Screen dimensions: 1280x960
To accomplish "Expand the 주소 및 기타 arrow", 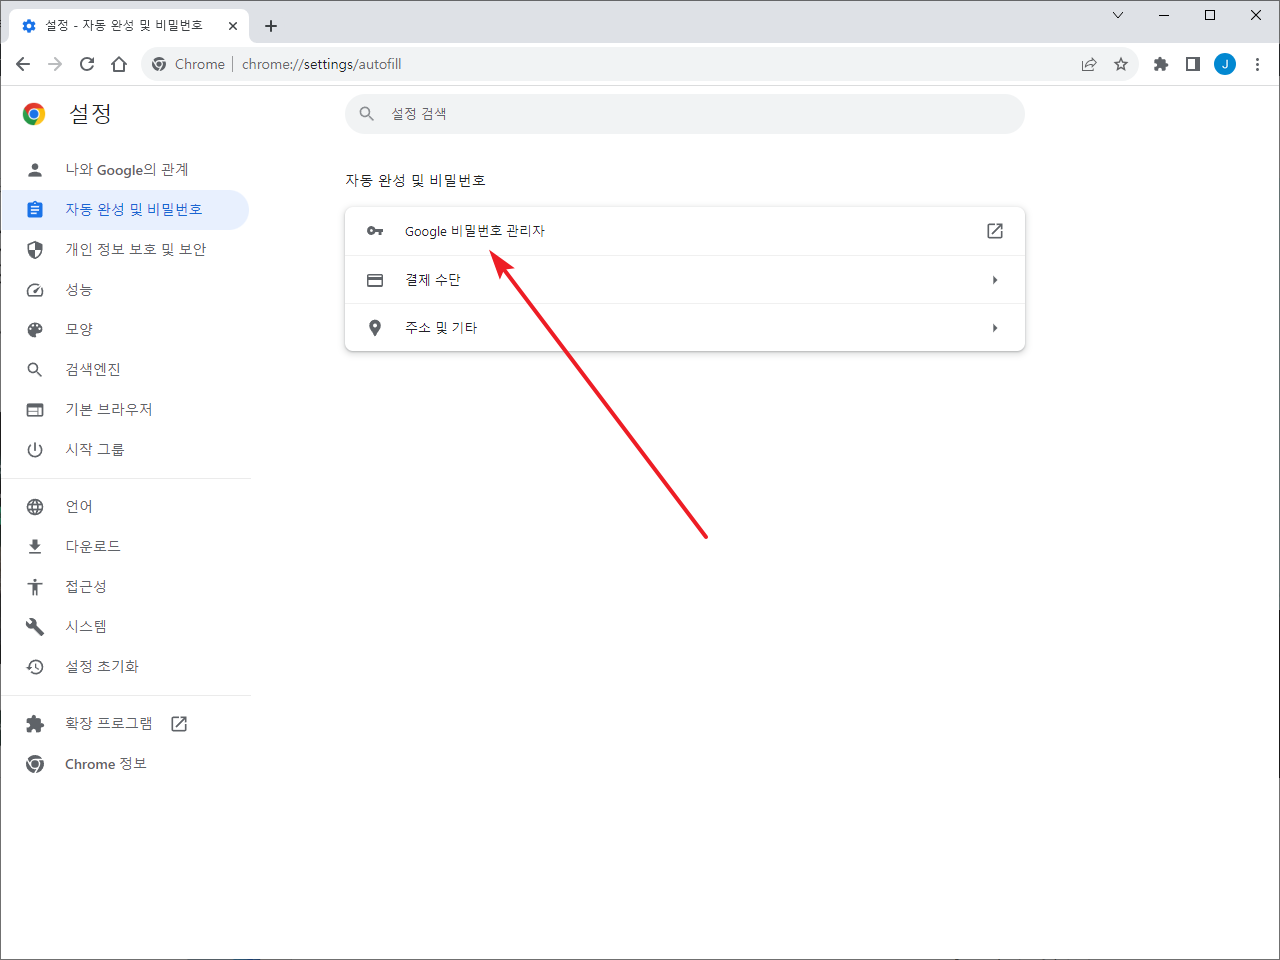I will pyautogui.click(x=995, y=328).
